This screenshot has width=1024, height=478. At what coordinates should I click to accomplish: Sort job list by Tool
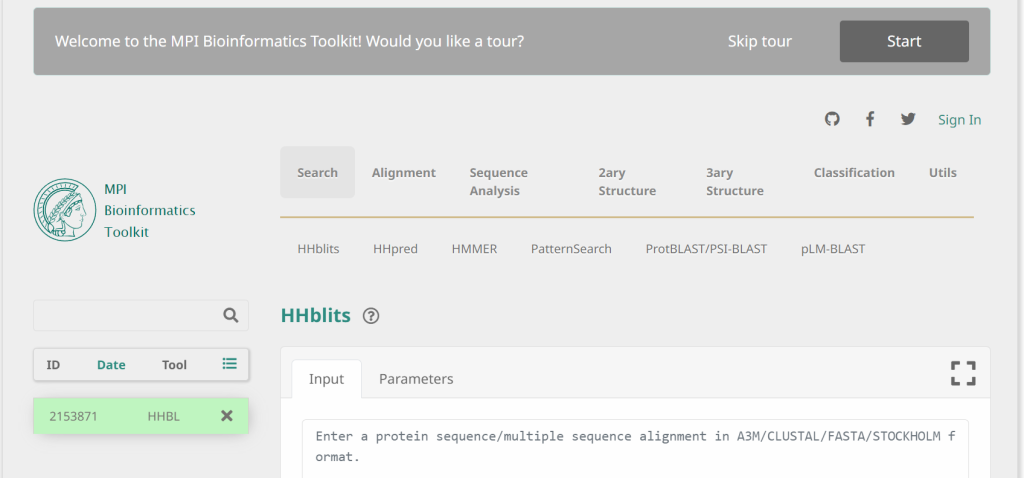(x=174, y=365)
